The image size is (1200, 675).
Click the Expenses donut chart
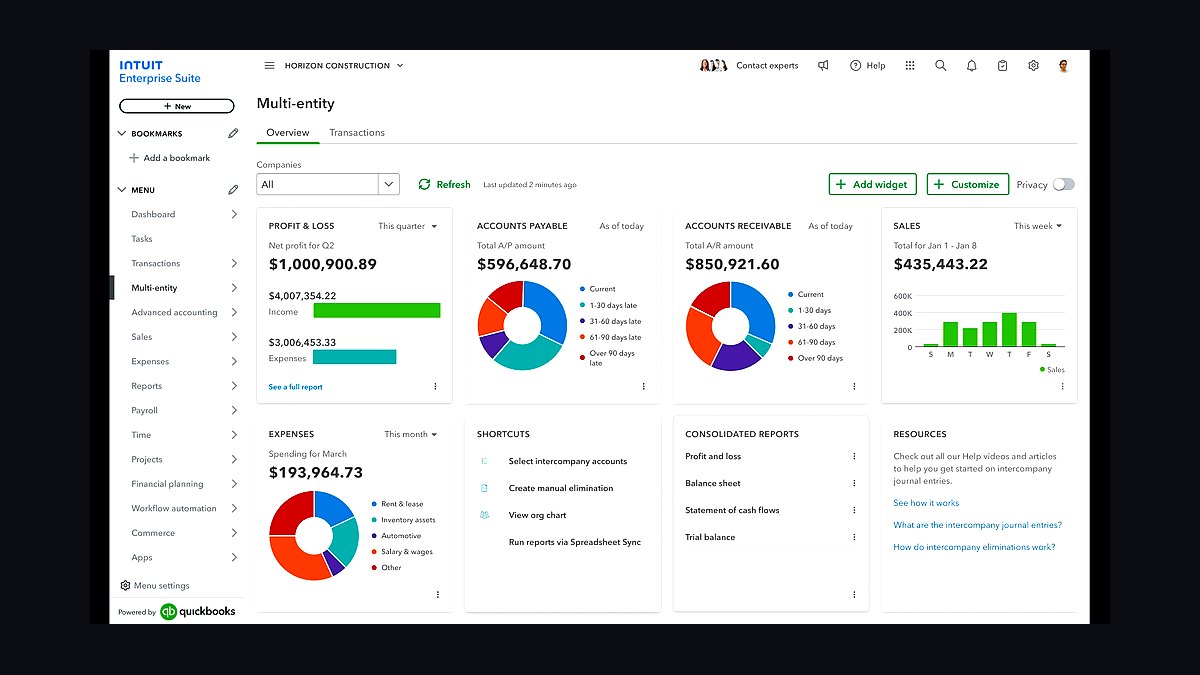(x=314, y=535)
